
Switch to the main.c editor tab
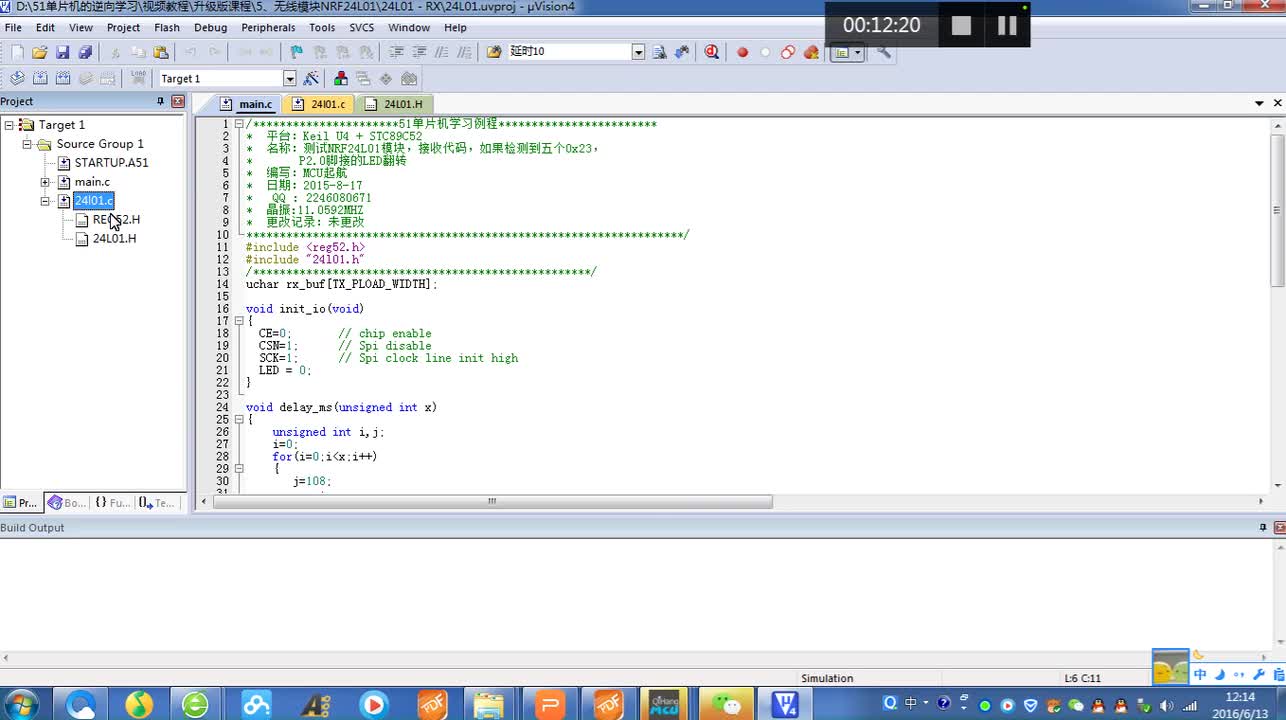(246, 104)
